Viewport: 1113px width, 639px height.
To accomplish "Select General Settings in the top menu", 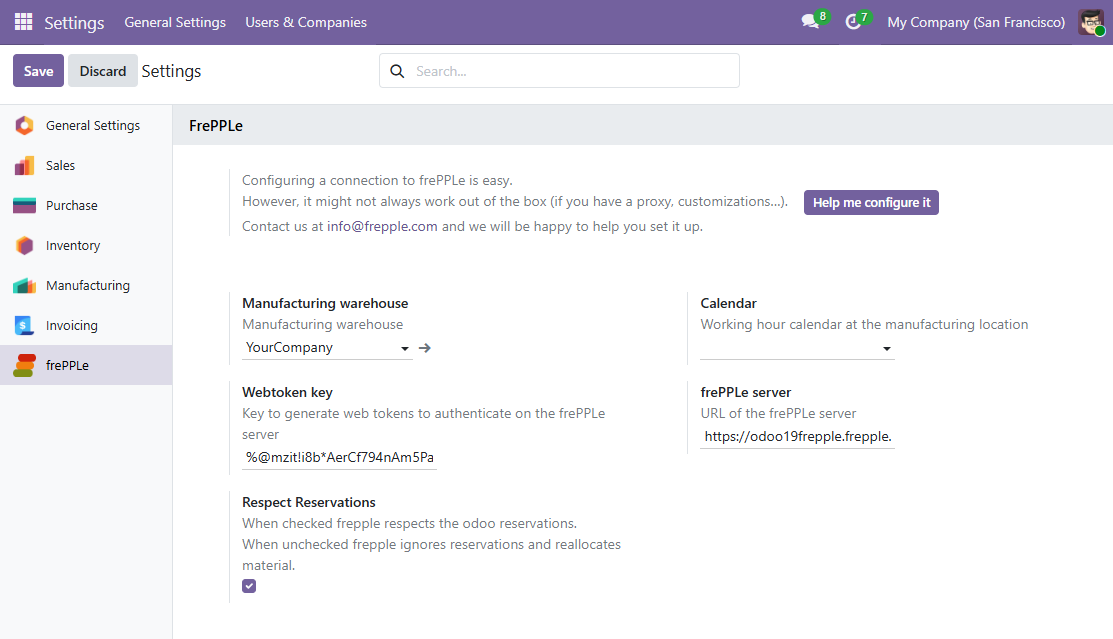I will (x=175, y=22).
